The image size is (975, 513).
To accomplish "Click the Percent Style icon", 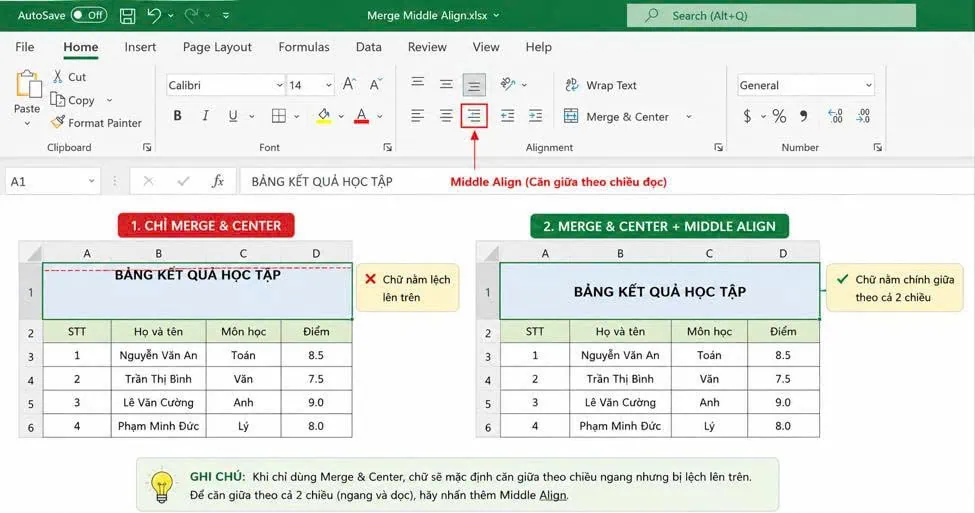I will 779,116.
